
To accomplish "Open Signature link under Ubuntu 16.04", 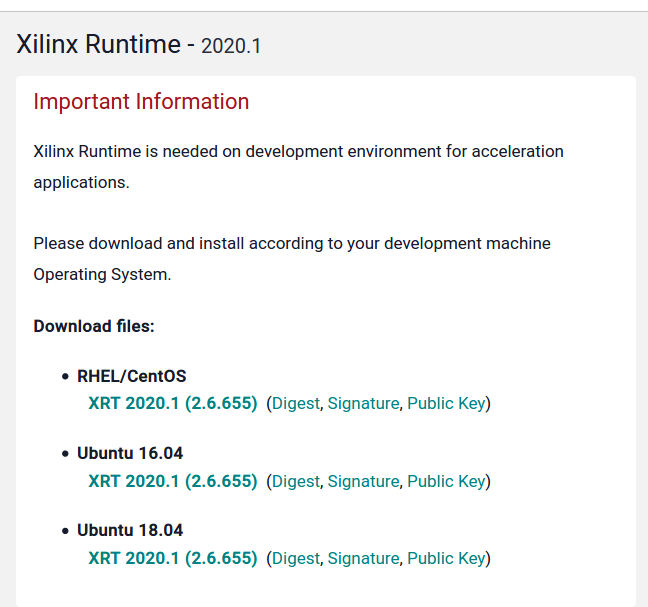I will coord(364,481).
